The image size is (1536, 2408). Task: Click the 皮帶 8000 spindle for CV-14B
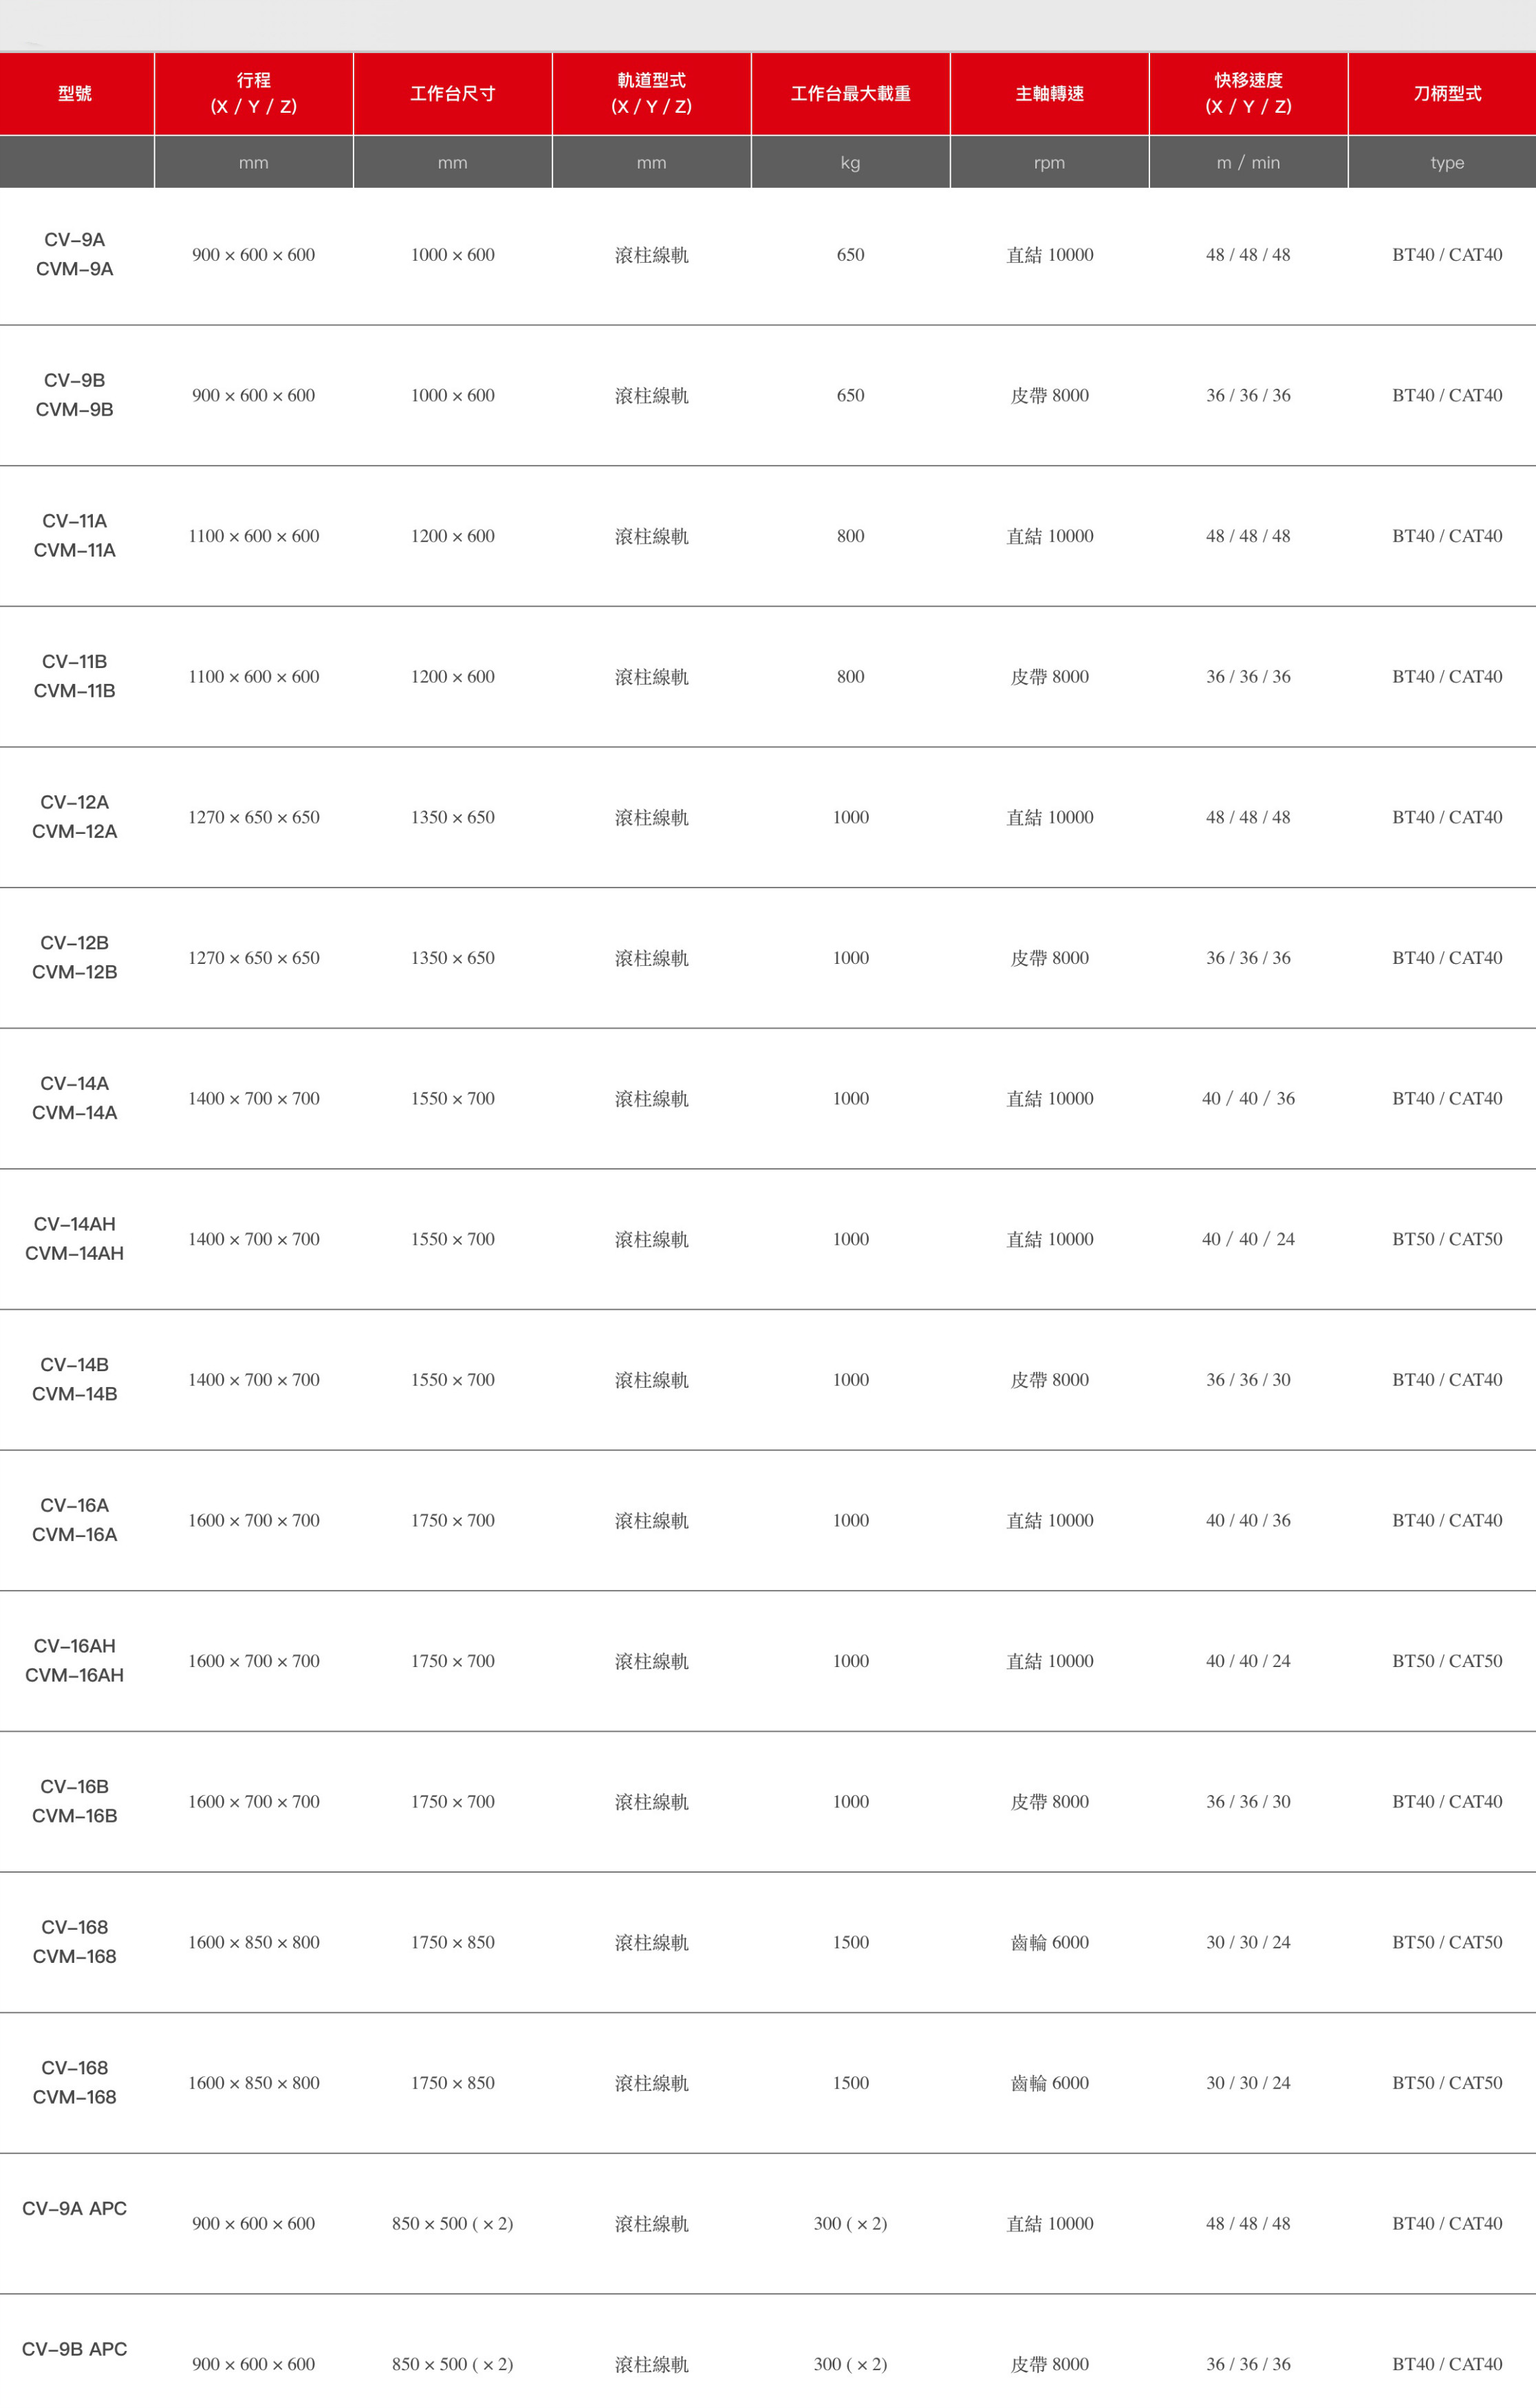1049,1380
